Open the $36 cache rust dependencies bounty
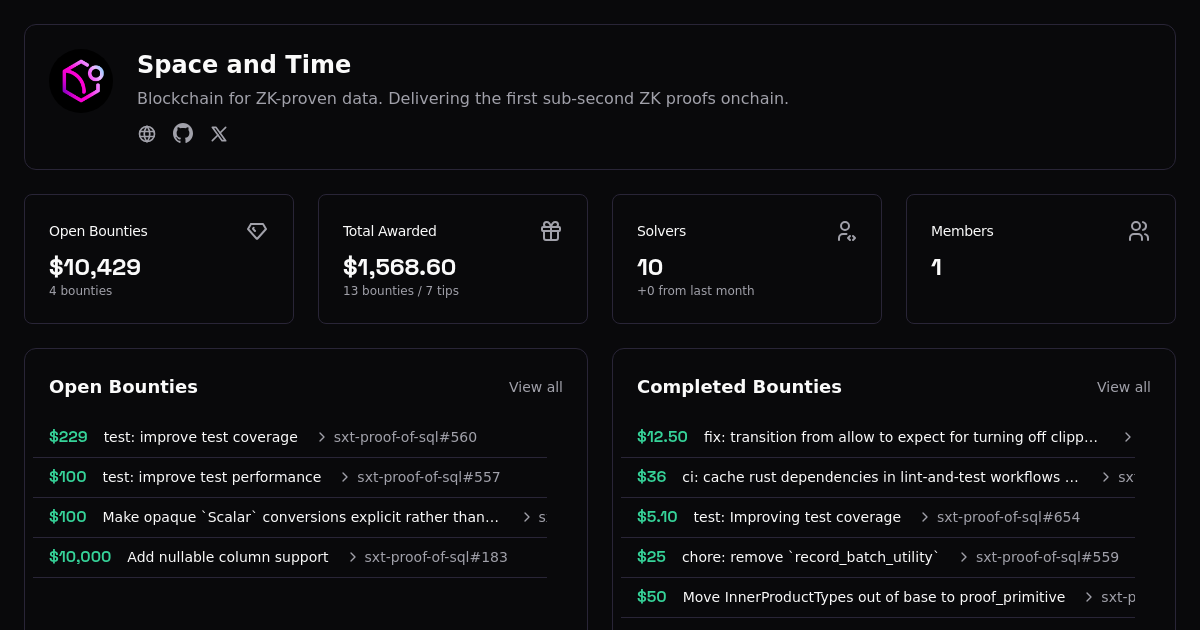This screenshot has height=630, width=1200. point(880,477)
